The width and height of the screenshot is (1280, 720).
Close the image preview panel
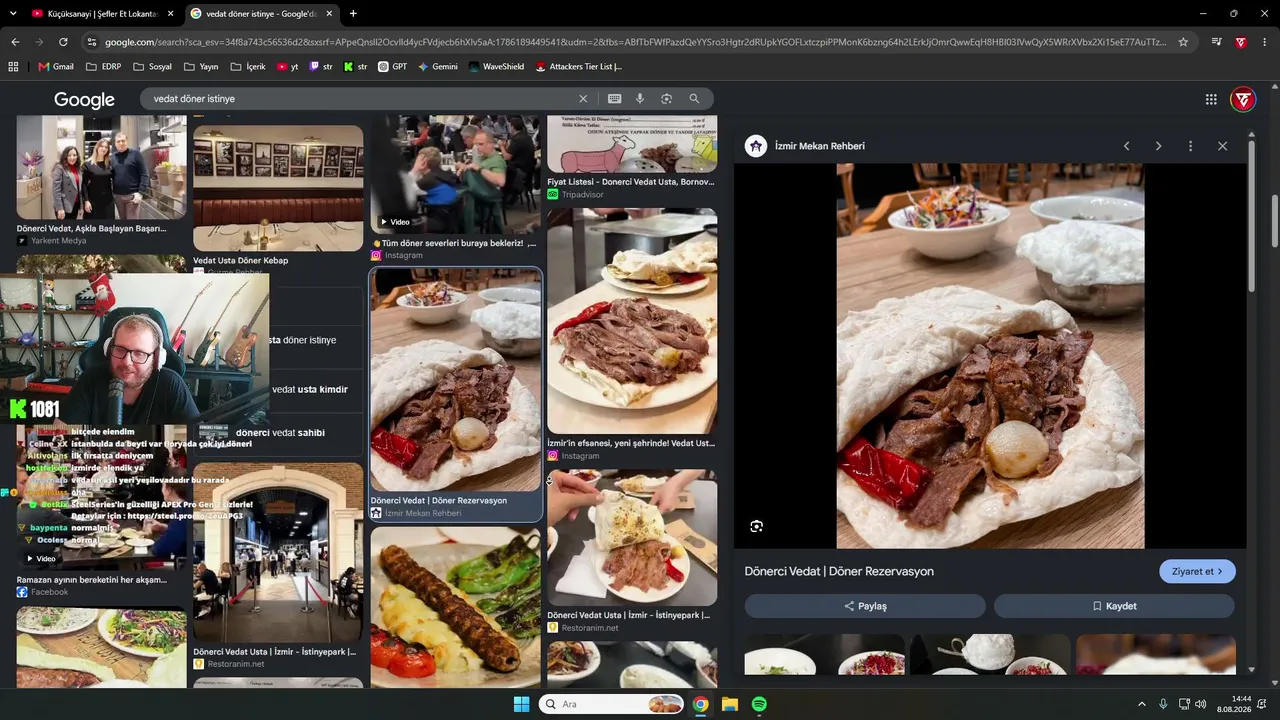(1222, 146)
